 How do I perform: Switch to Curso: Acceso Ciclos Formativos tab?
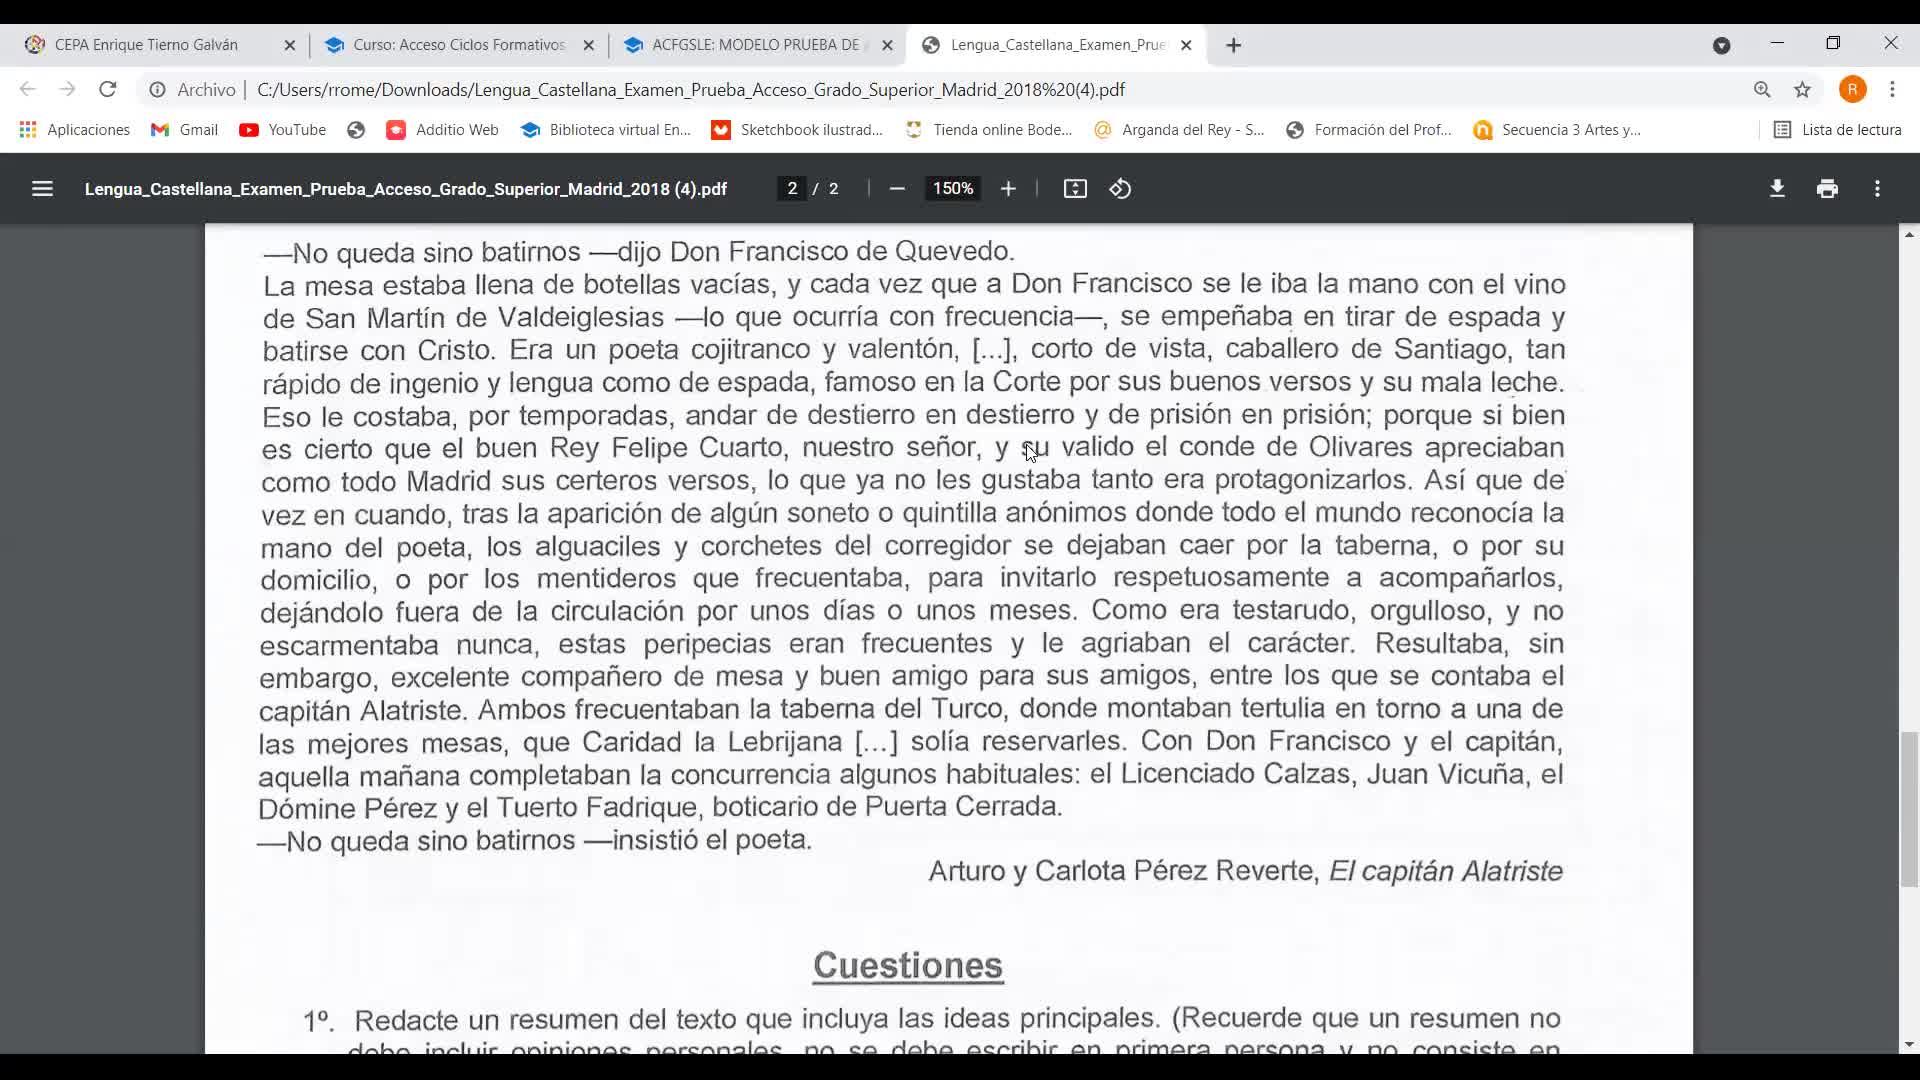coord(458,45)
